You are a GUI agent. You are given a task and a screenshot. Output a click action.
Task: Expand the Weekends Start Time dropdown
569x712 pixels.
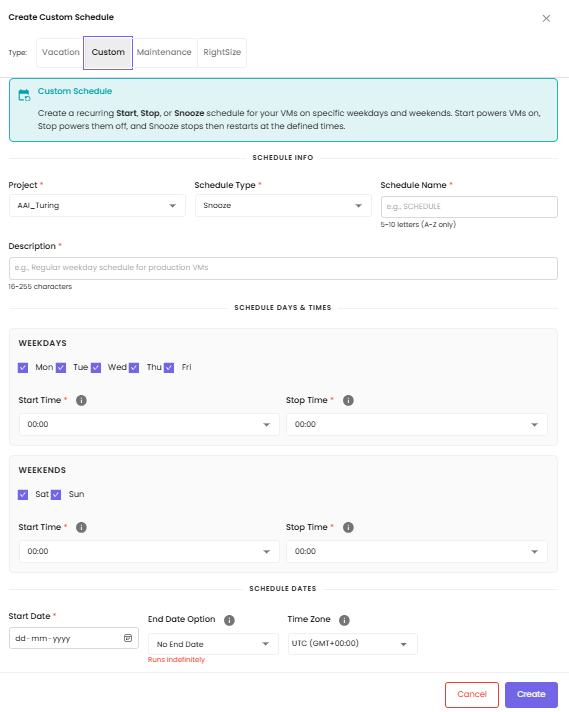coord(149,551)
